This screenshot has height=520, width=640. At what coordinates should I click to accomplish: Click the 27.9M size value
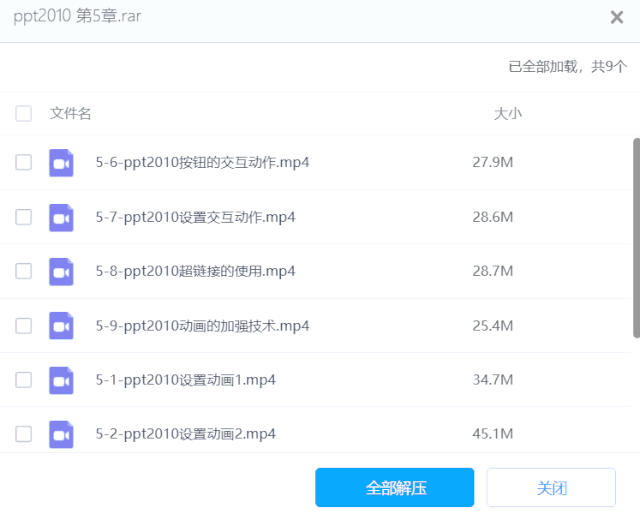(493, 162)
